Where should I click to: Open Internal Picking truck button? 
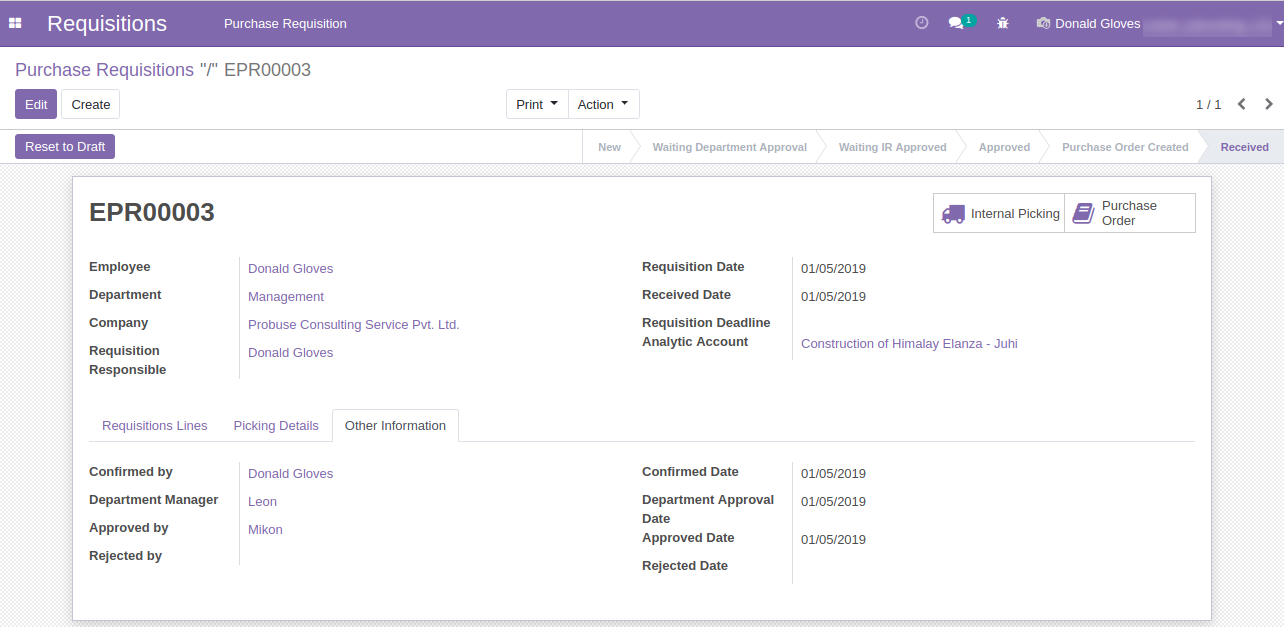999,213
